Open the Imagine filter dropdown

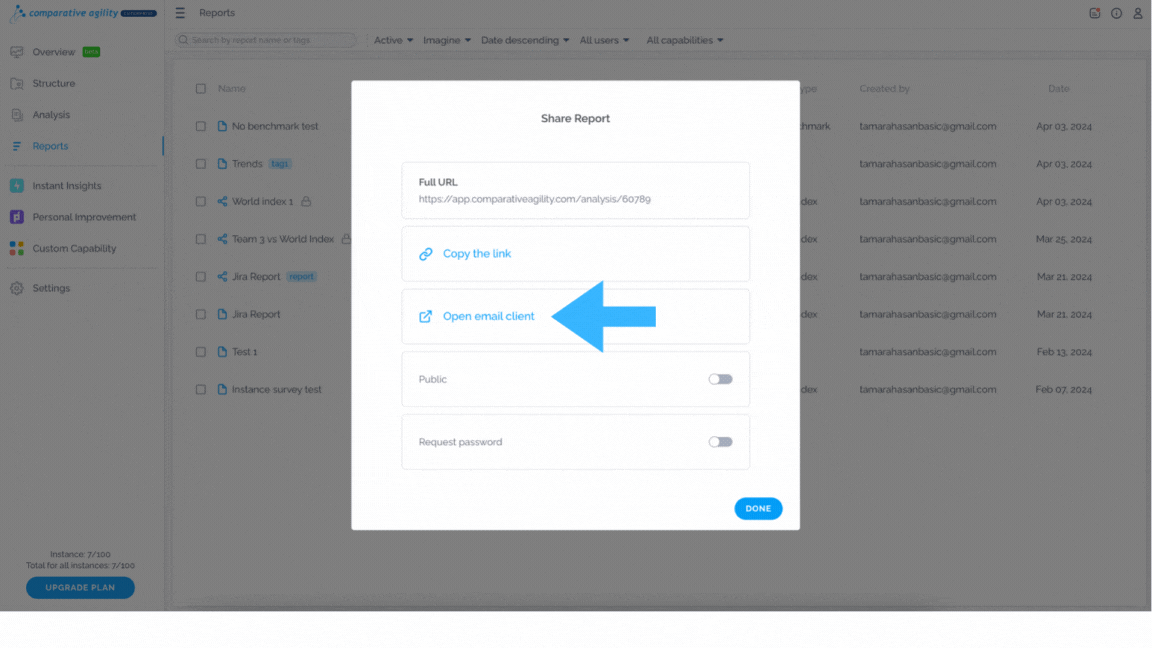[x=447, y=40]
